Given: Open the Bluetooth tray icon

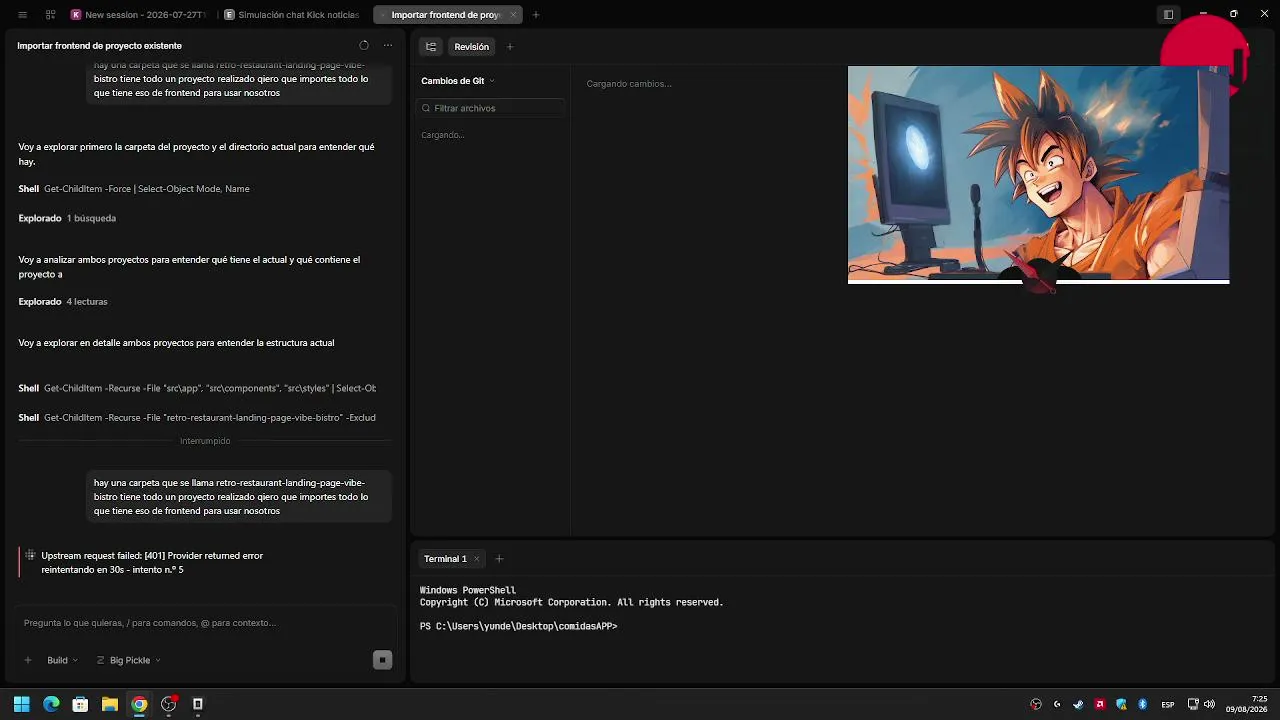Looking at the screenshot, I should pyautogui.click(x=1142, y=704).
